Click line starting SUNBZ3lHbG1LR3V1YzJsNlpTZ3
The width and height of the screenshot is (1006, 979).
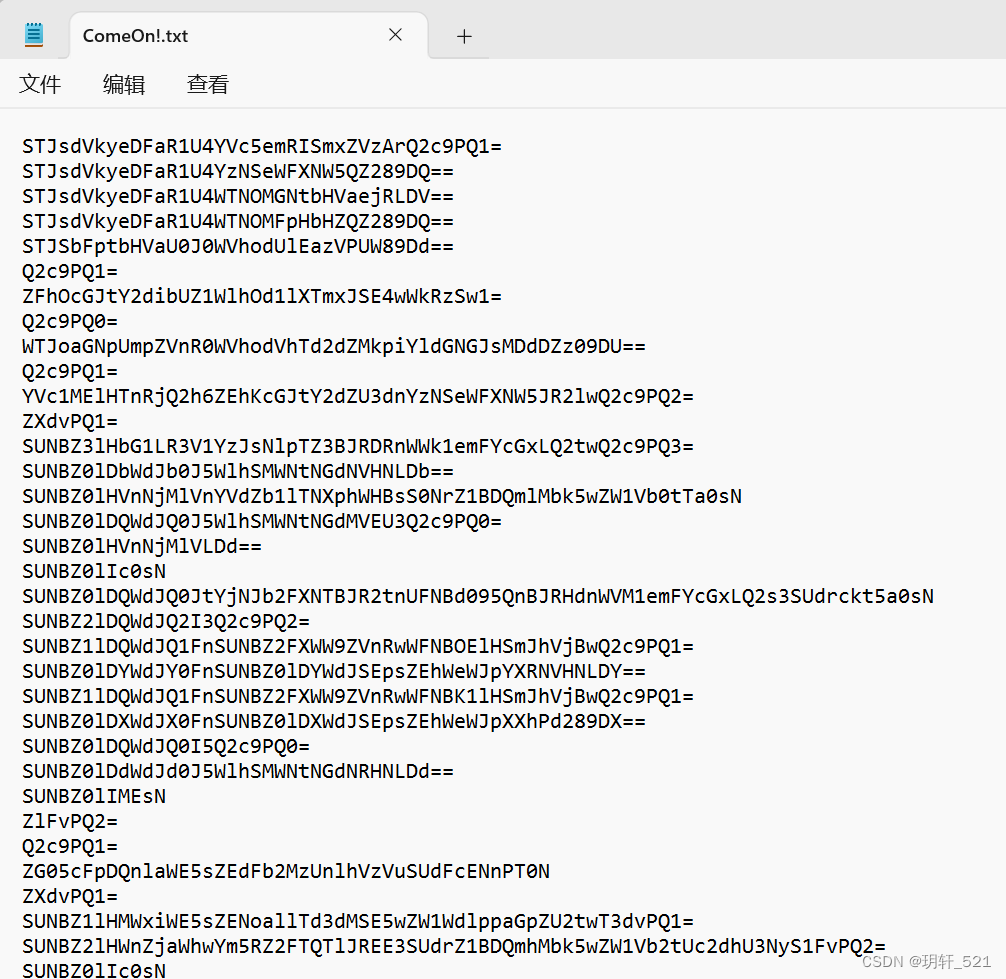click(x=358, y=447)
